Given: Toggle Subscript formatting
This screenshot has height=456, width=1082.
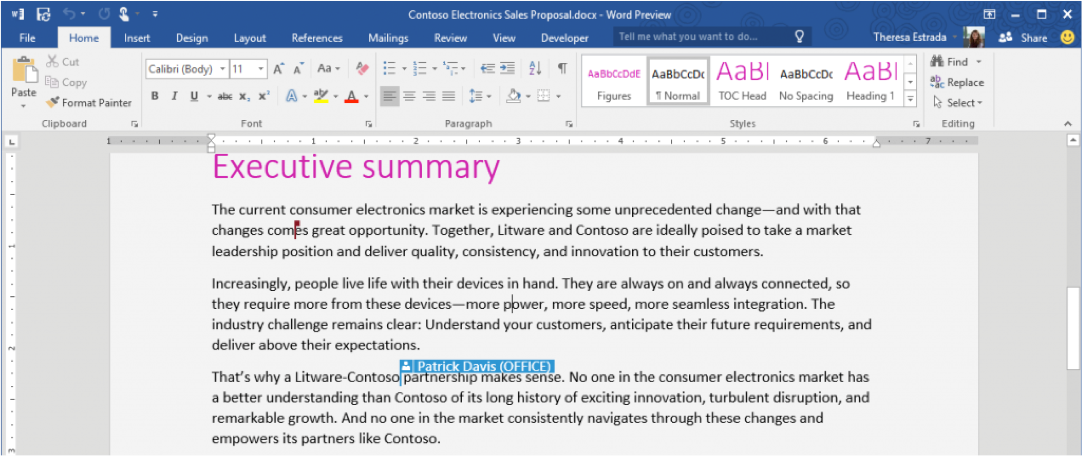Looking at the screenshot, I should pos(244,97).
